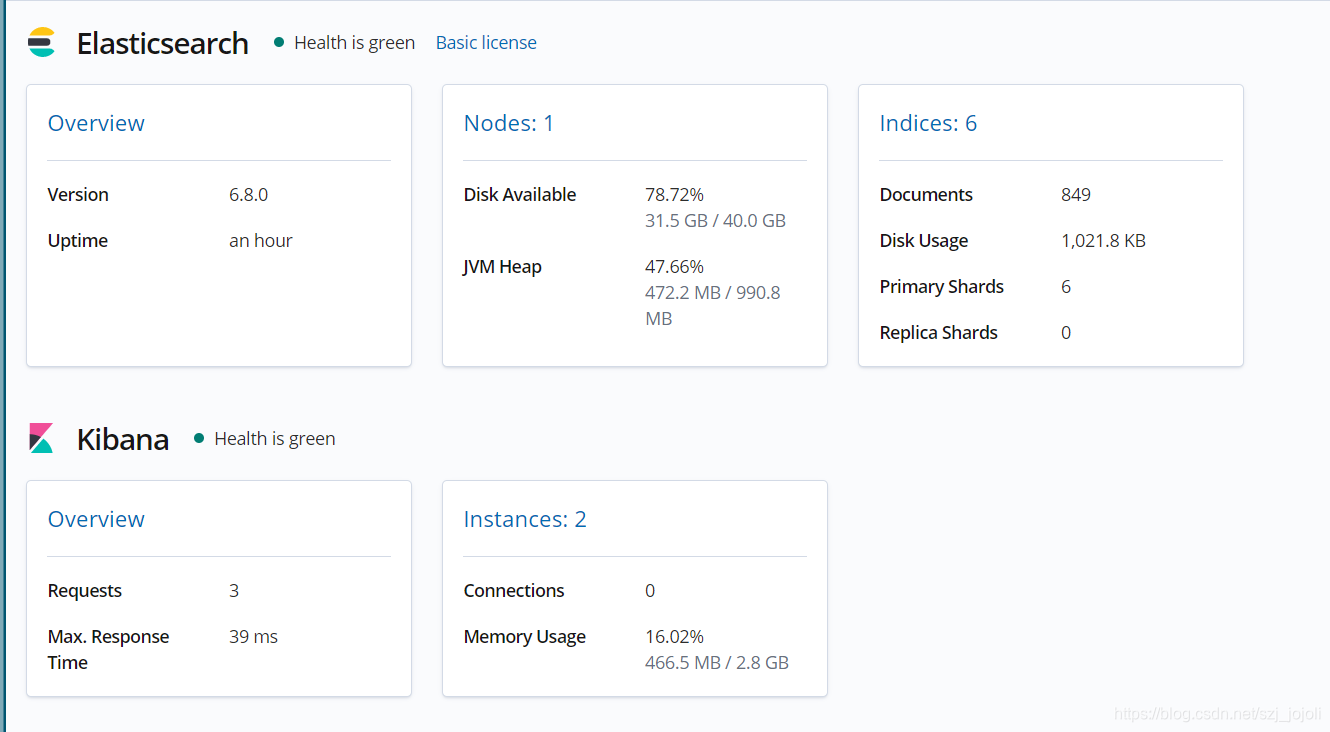Open the Basic license link
Viewport: 1330px width, 732px height.
(x=486, y=42)
